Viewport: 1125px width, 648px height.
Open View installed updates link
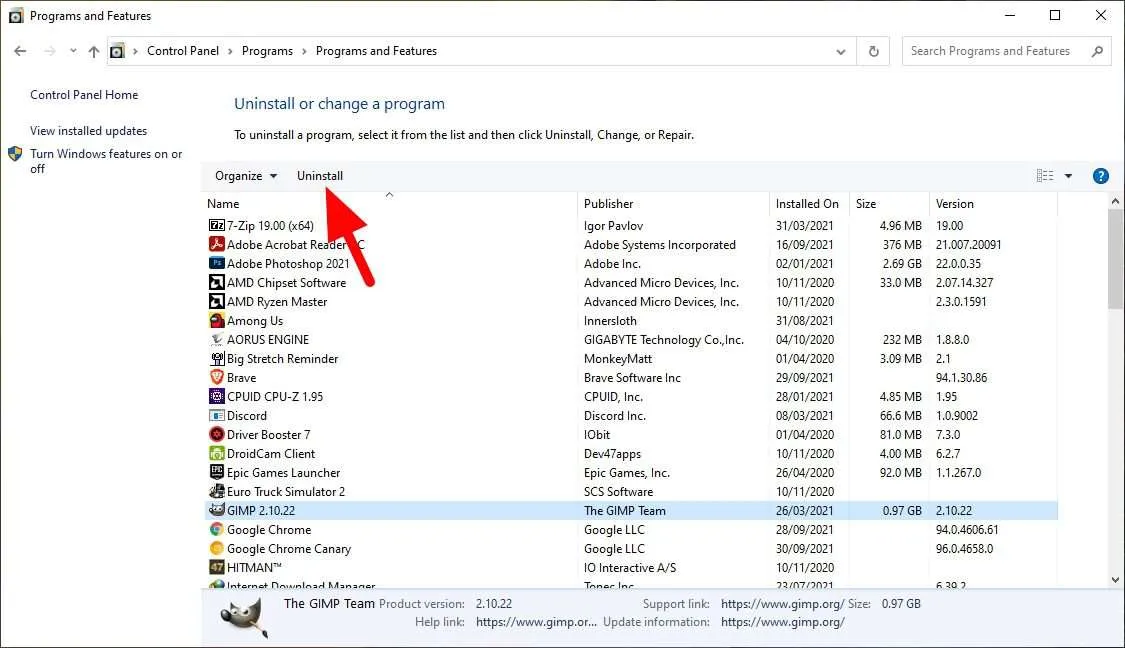click(88, 131)
